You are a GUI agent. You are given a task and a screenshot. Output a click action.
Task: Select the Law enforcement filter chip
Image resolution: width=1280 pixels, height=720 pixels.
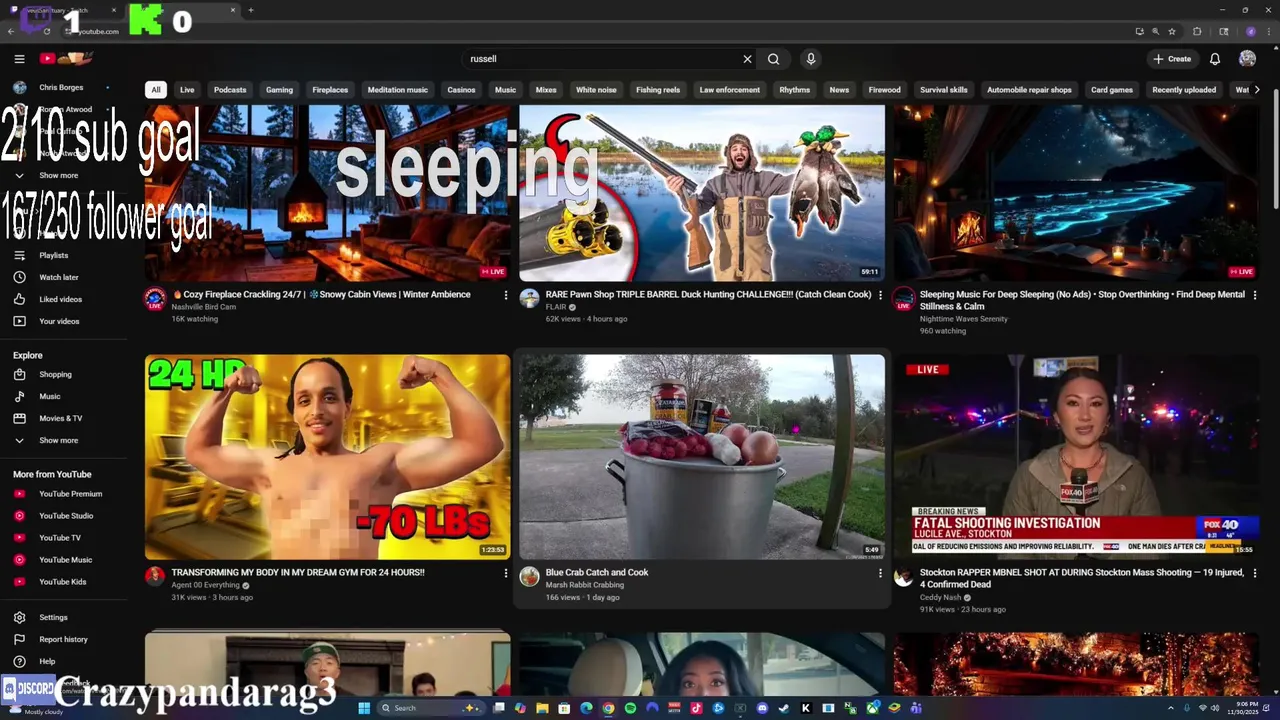(x=730, y=90)
